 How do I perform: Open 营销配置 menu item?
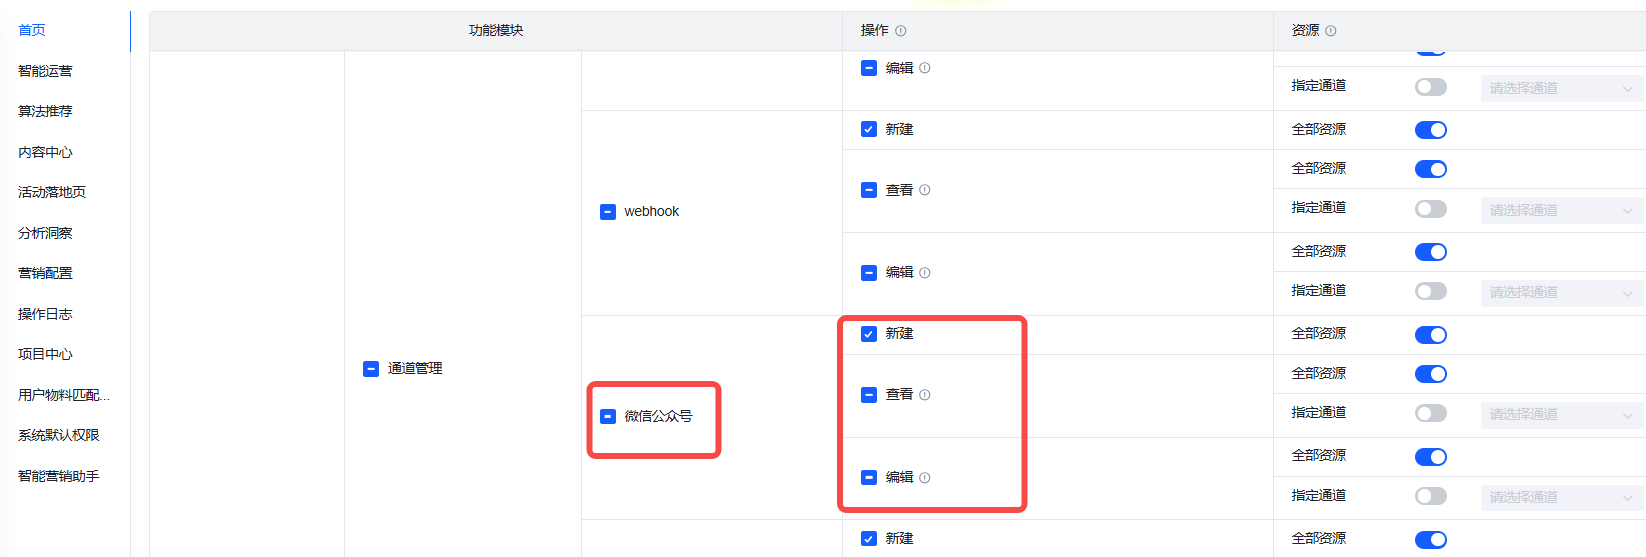(45, 273)
